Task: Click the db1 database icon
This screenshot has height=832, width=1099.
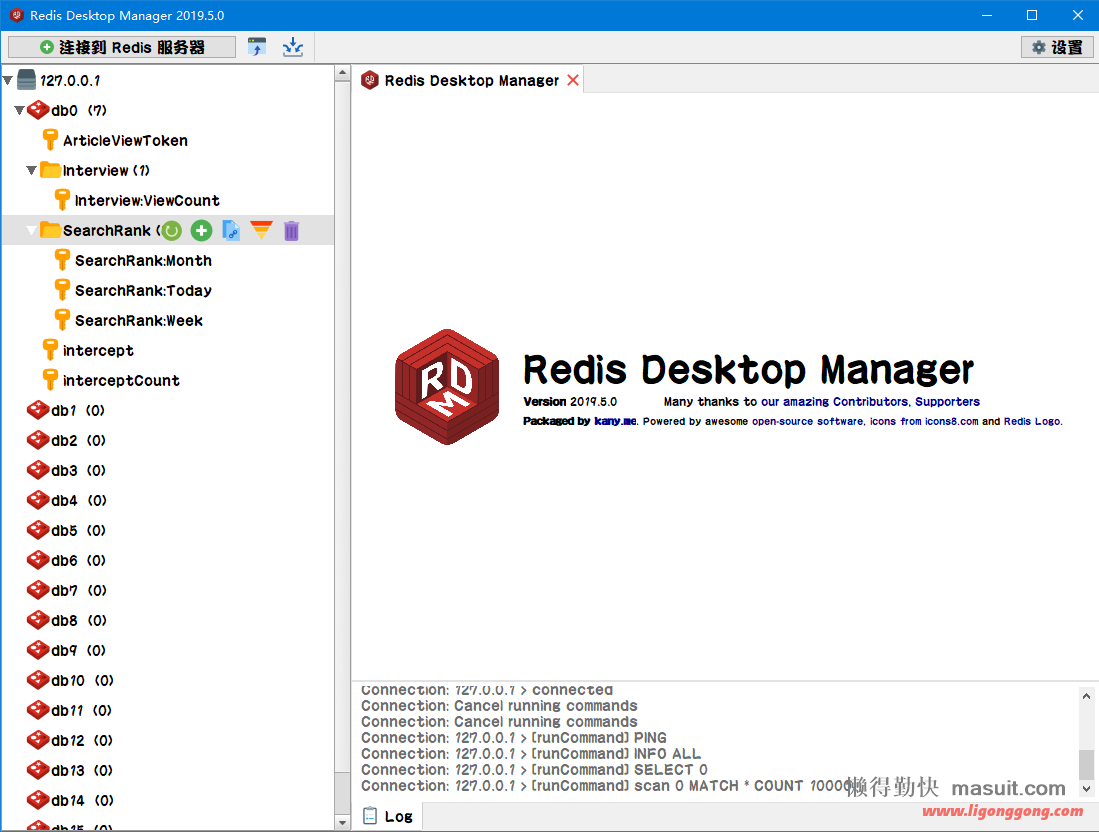Action: click(x=38, y=410)
